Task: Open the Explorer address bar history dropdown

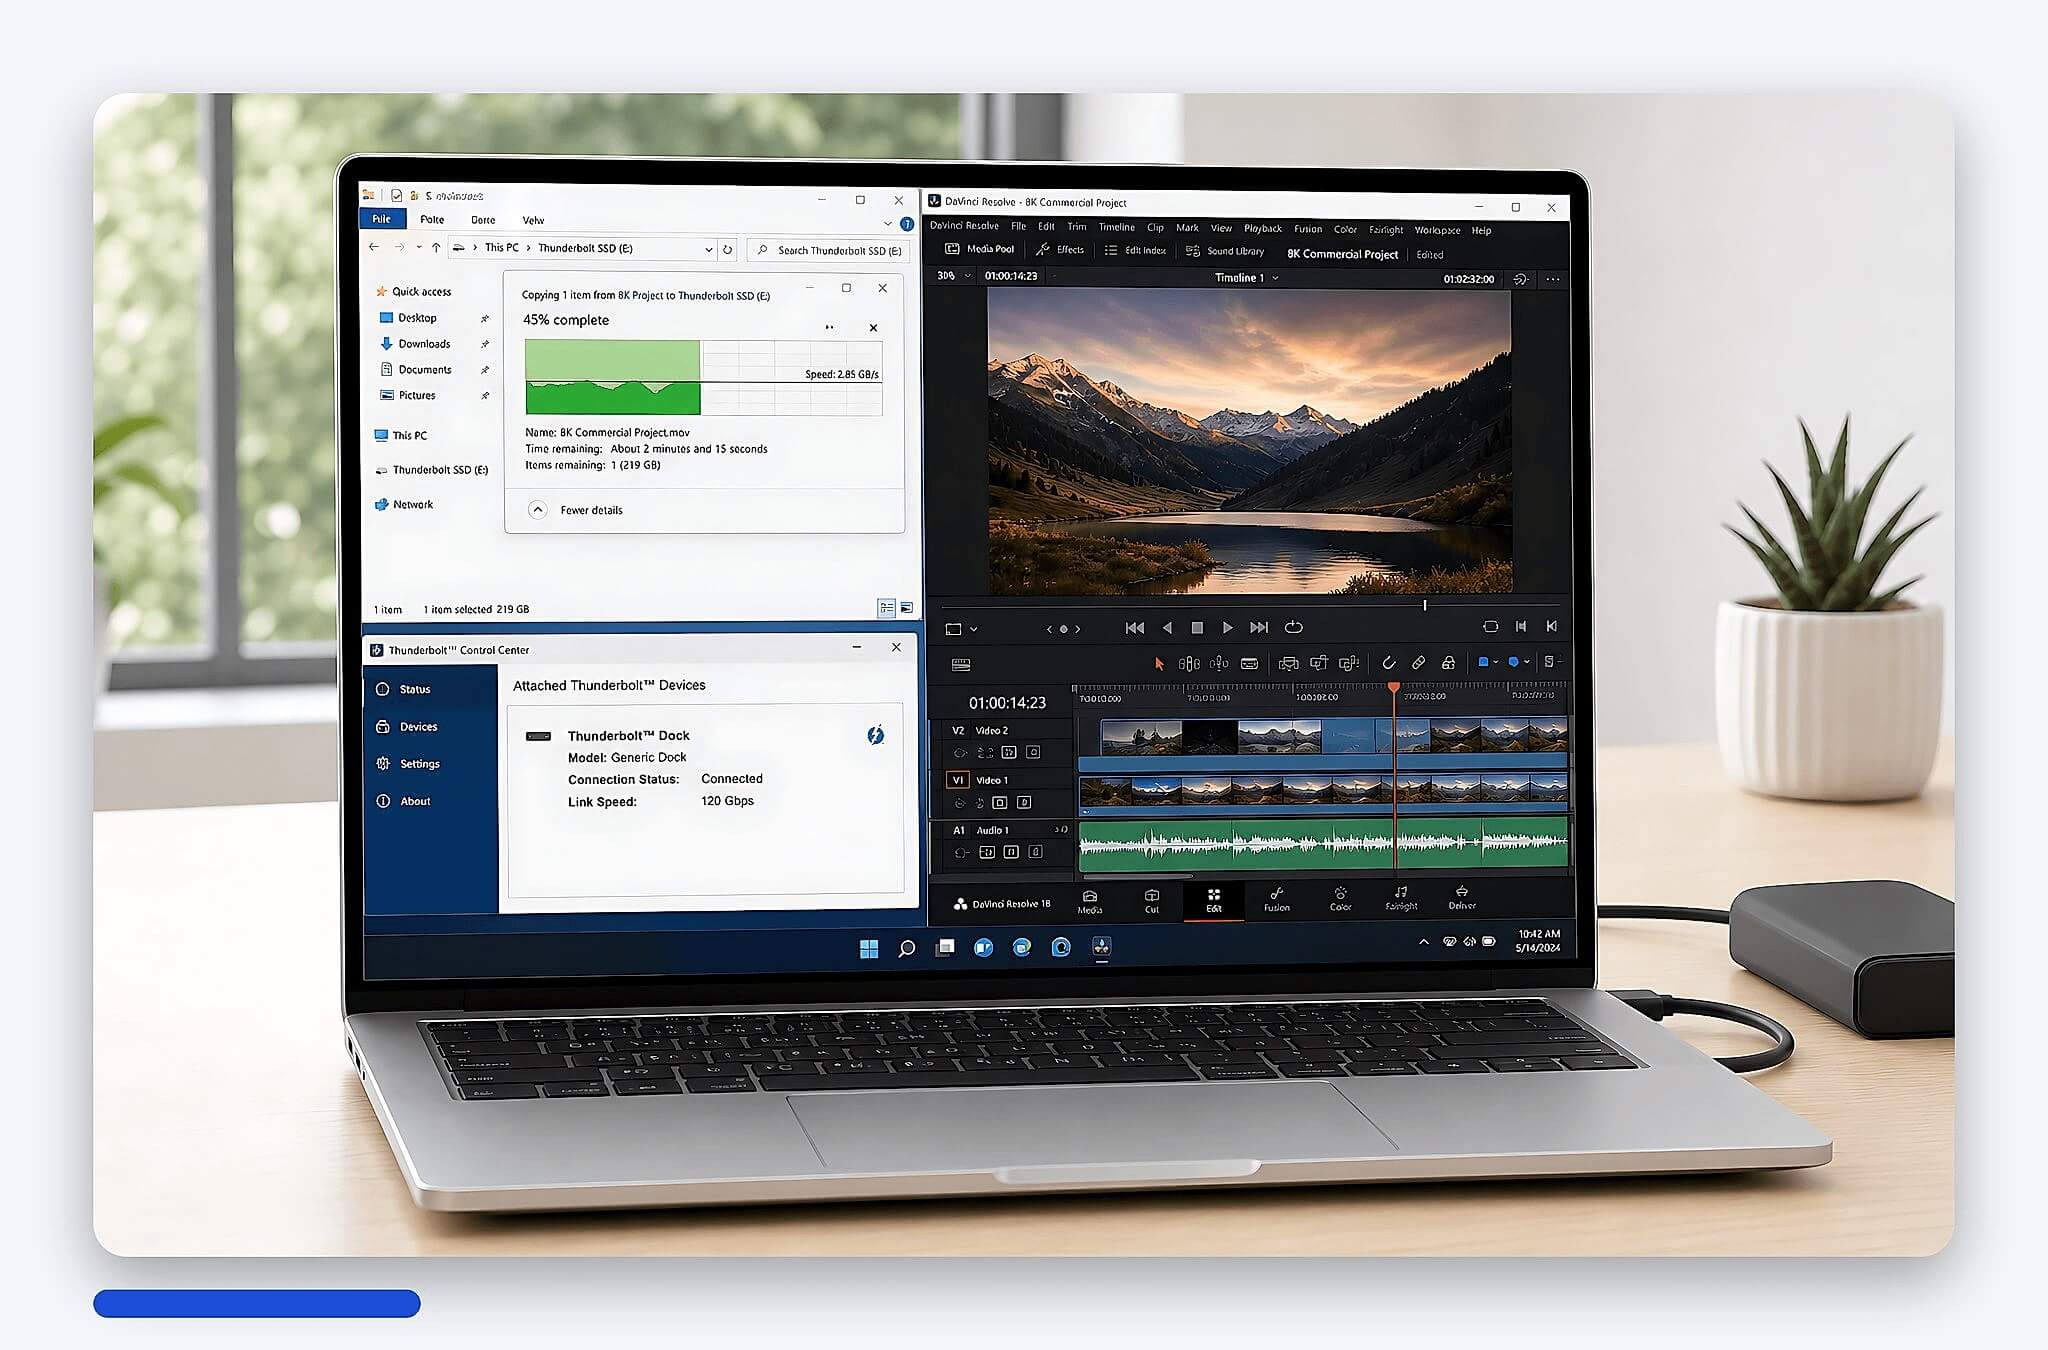Action: [708, 249]
